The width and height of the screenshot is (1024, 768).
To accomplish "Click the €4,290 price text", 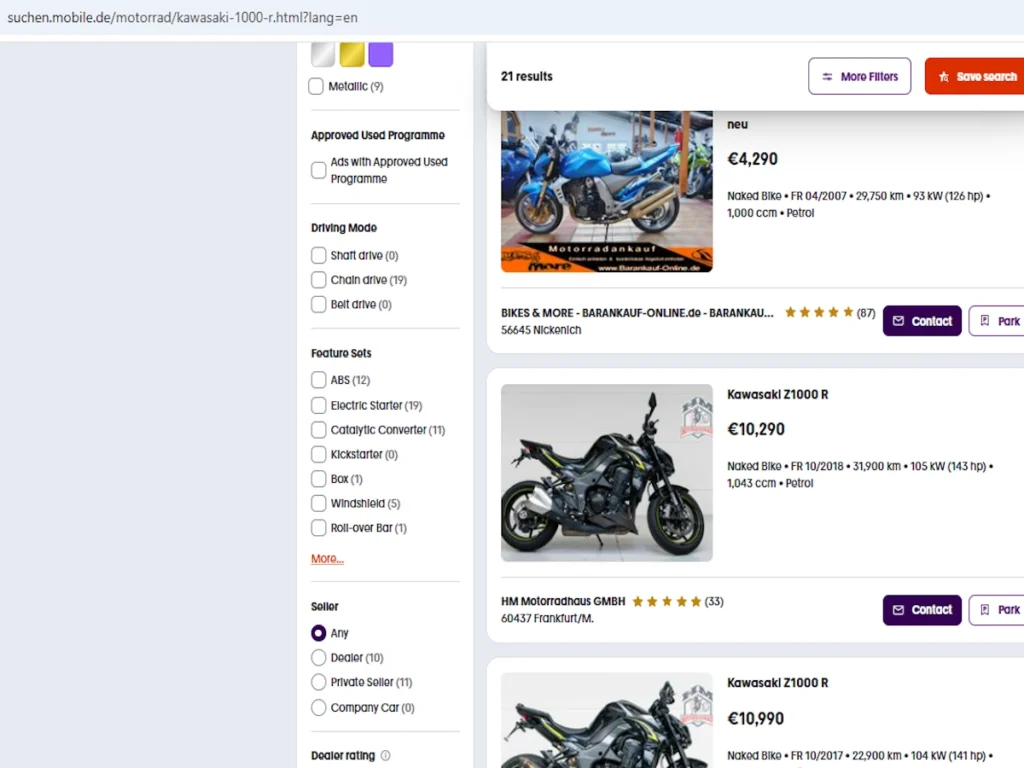I will tap(752, 159).
